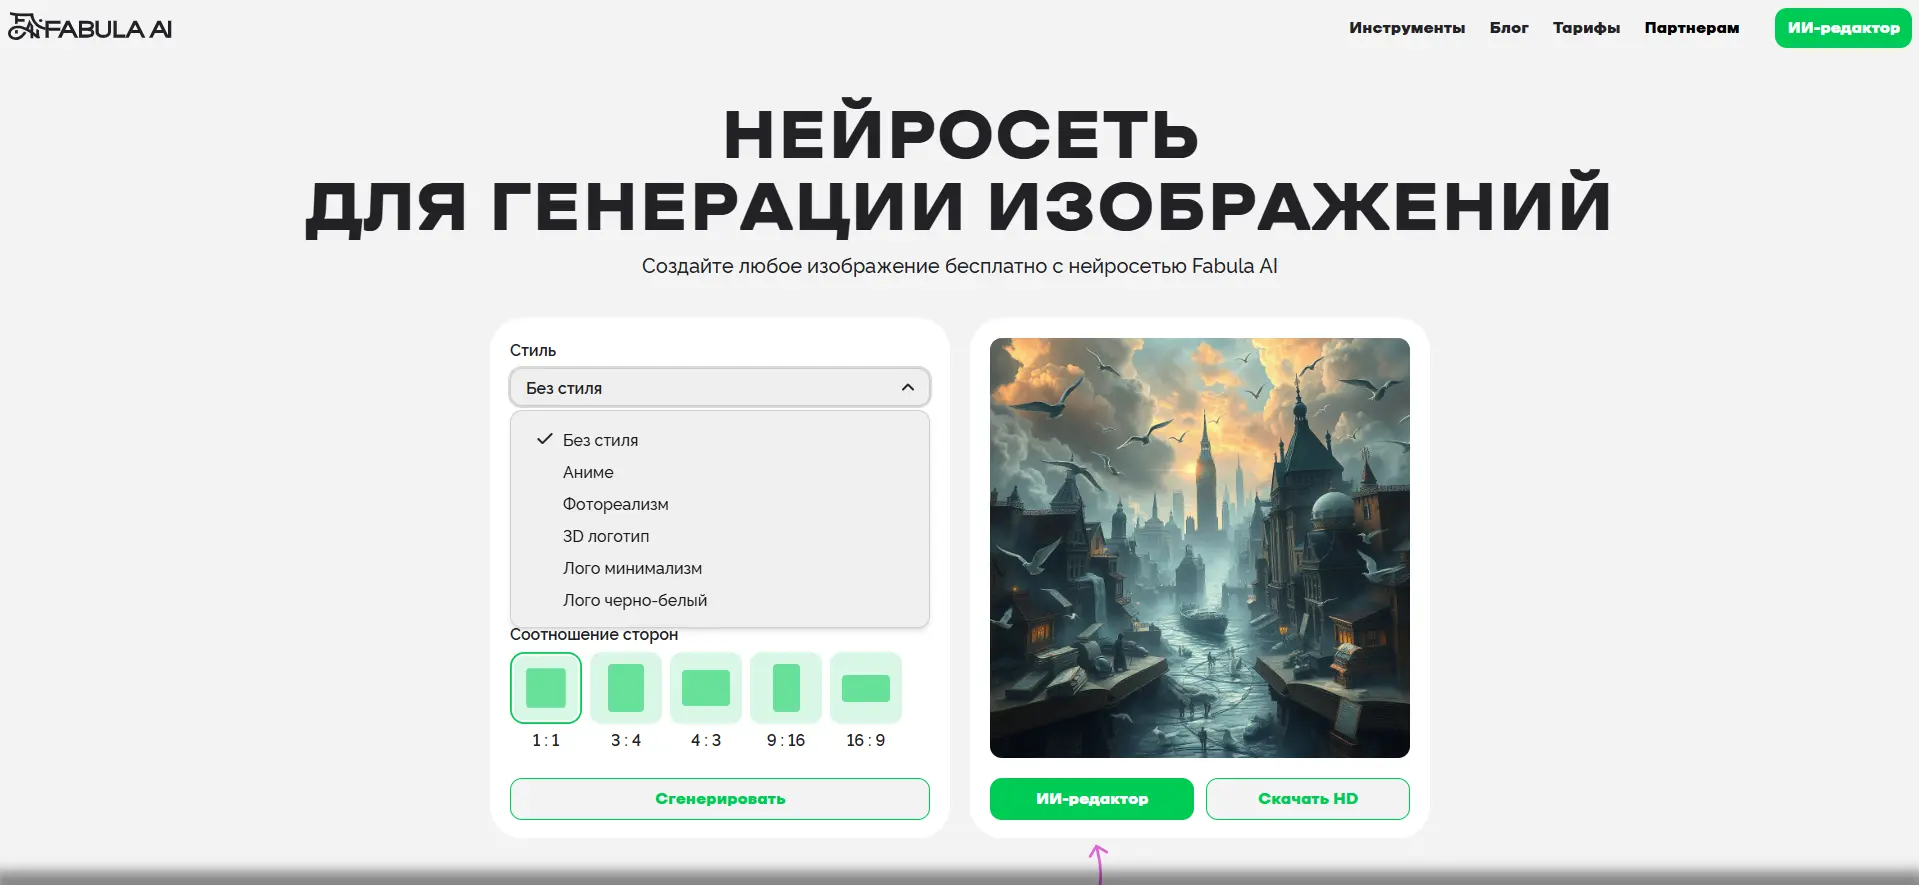Select the 3:4 aspect ratio icon

coord(626,688)
